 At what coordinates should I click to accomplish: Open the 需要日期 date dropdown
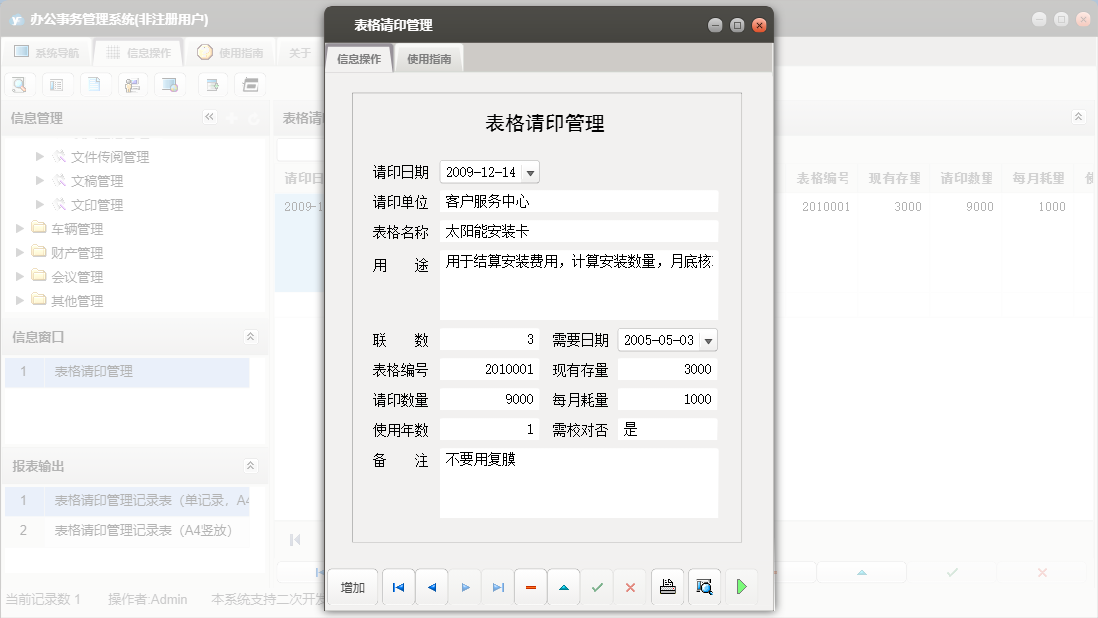tap(708, 339)
